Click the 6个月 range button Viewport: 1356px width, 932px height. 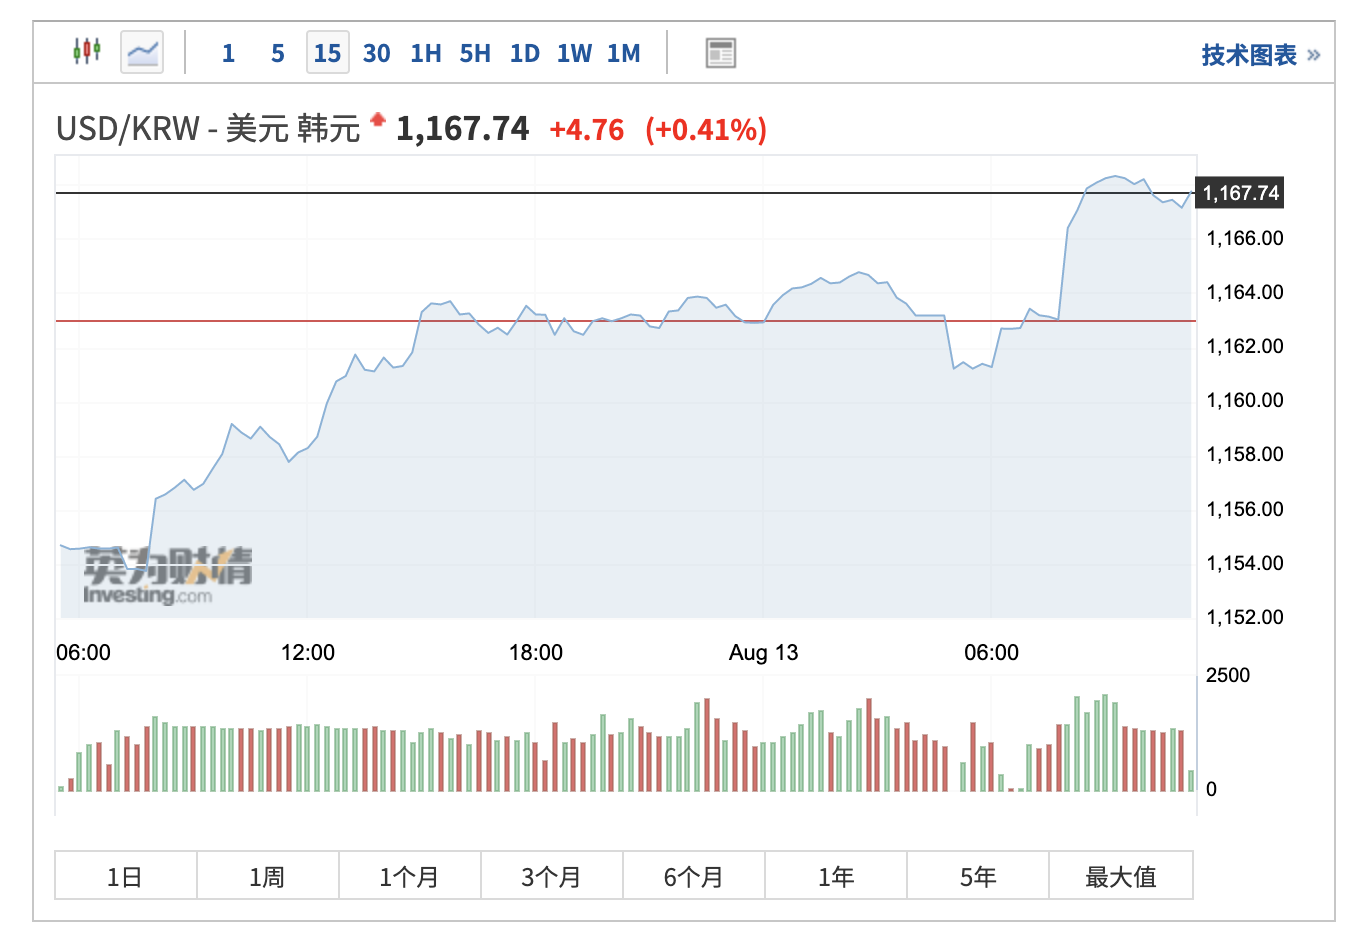(693, 877)
